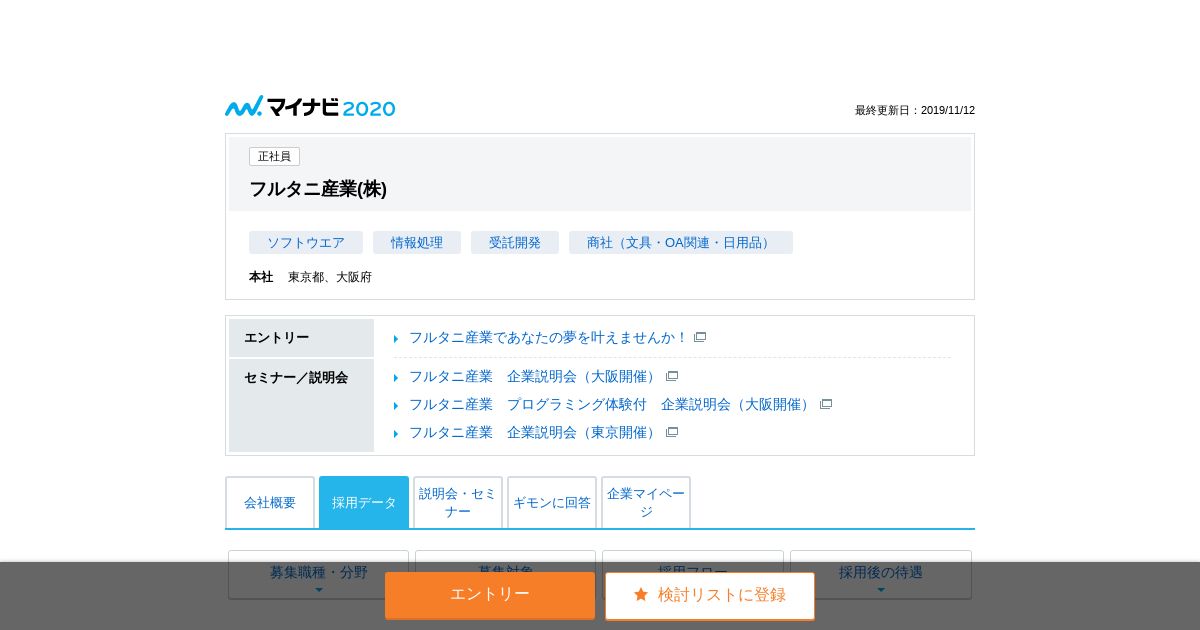Click the star icon in 検討リストに登録 button
Viewport: 1200px width, 630px height.
click(x=641, y=595)
